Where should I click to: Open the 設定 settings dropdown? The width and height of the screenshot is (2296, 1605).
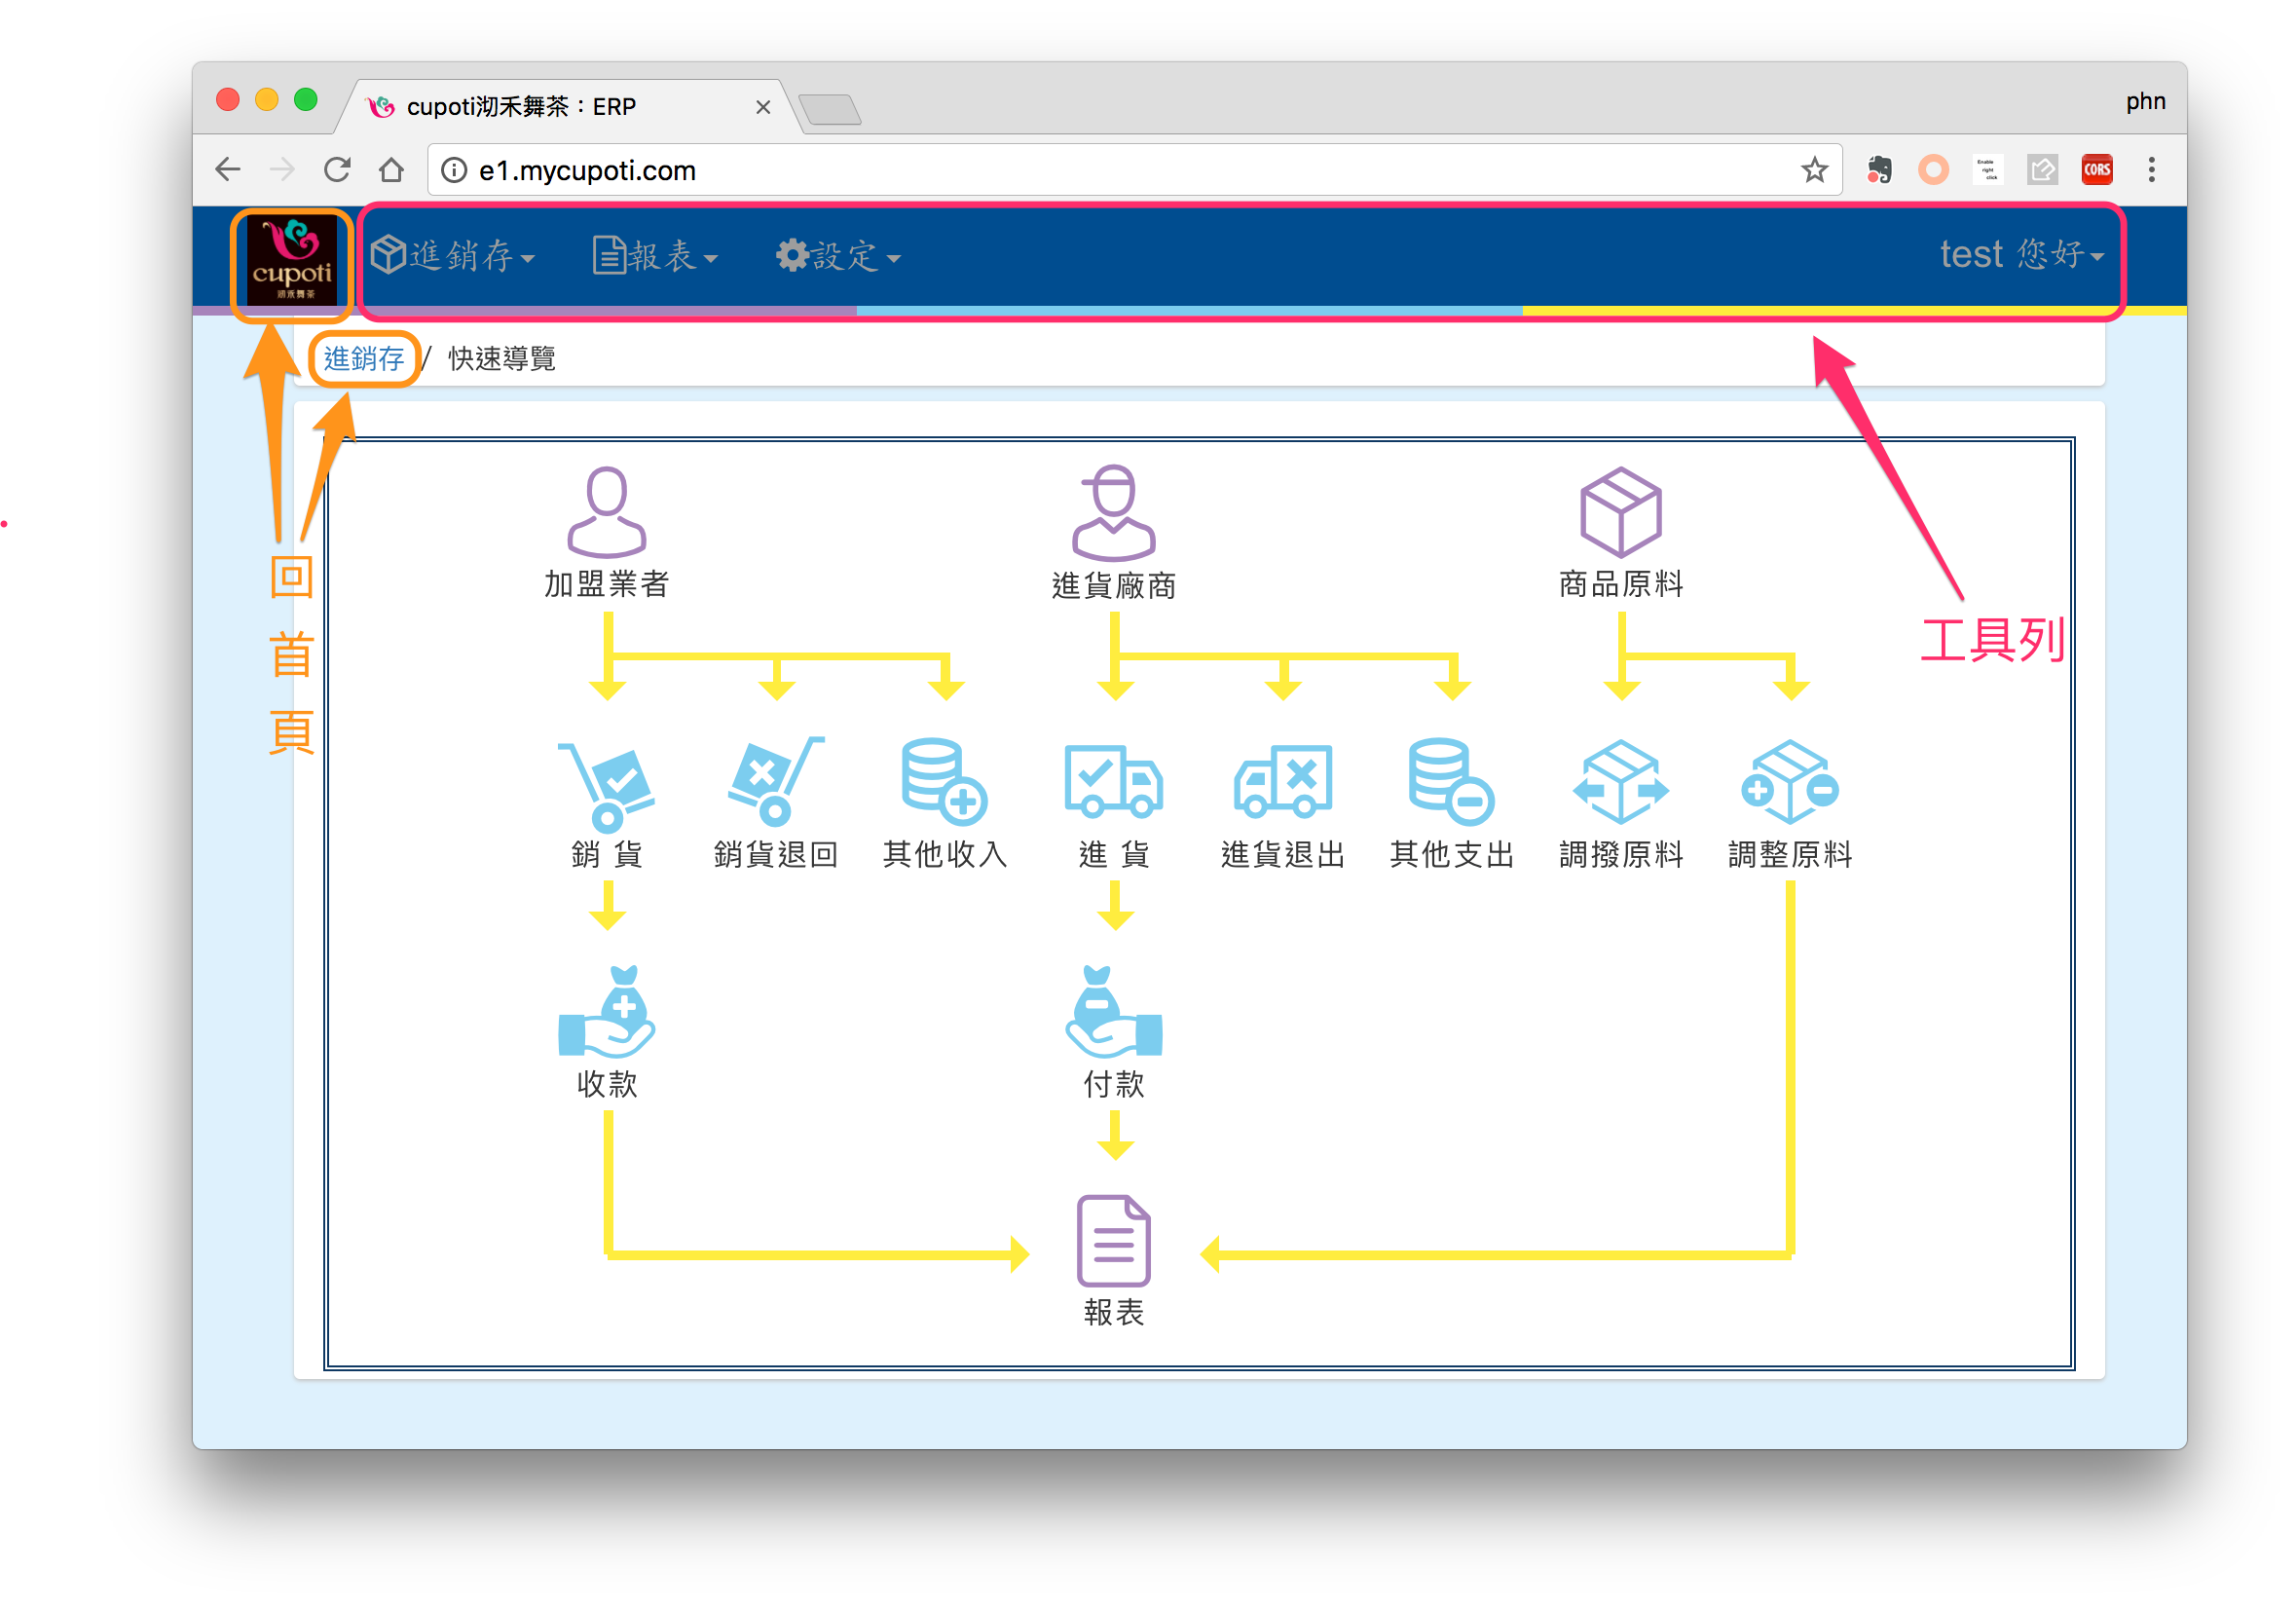(x=839, y=256)
